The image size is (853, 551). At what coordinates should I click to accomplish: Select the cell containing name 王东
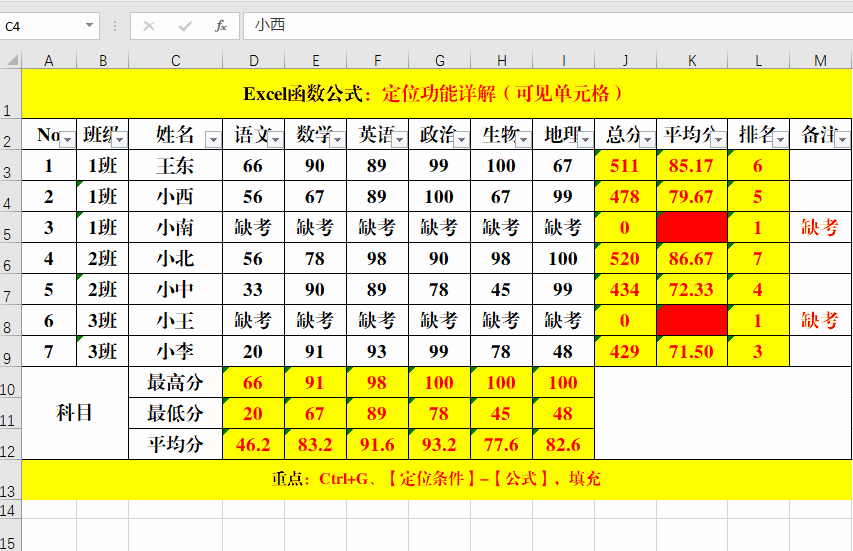pyautogui.click(x=175, y=166)
